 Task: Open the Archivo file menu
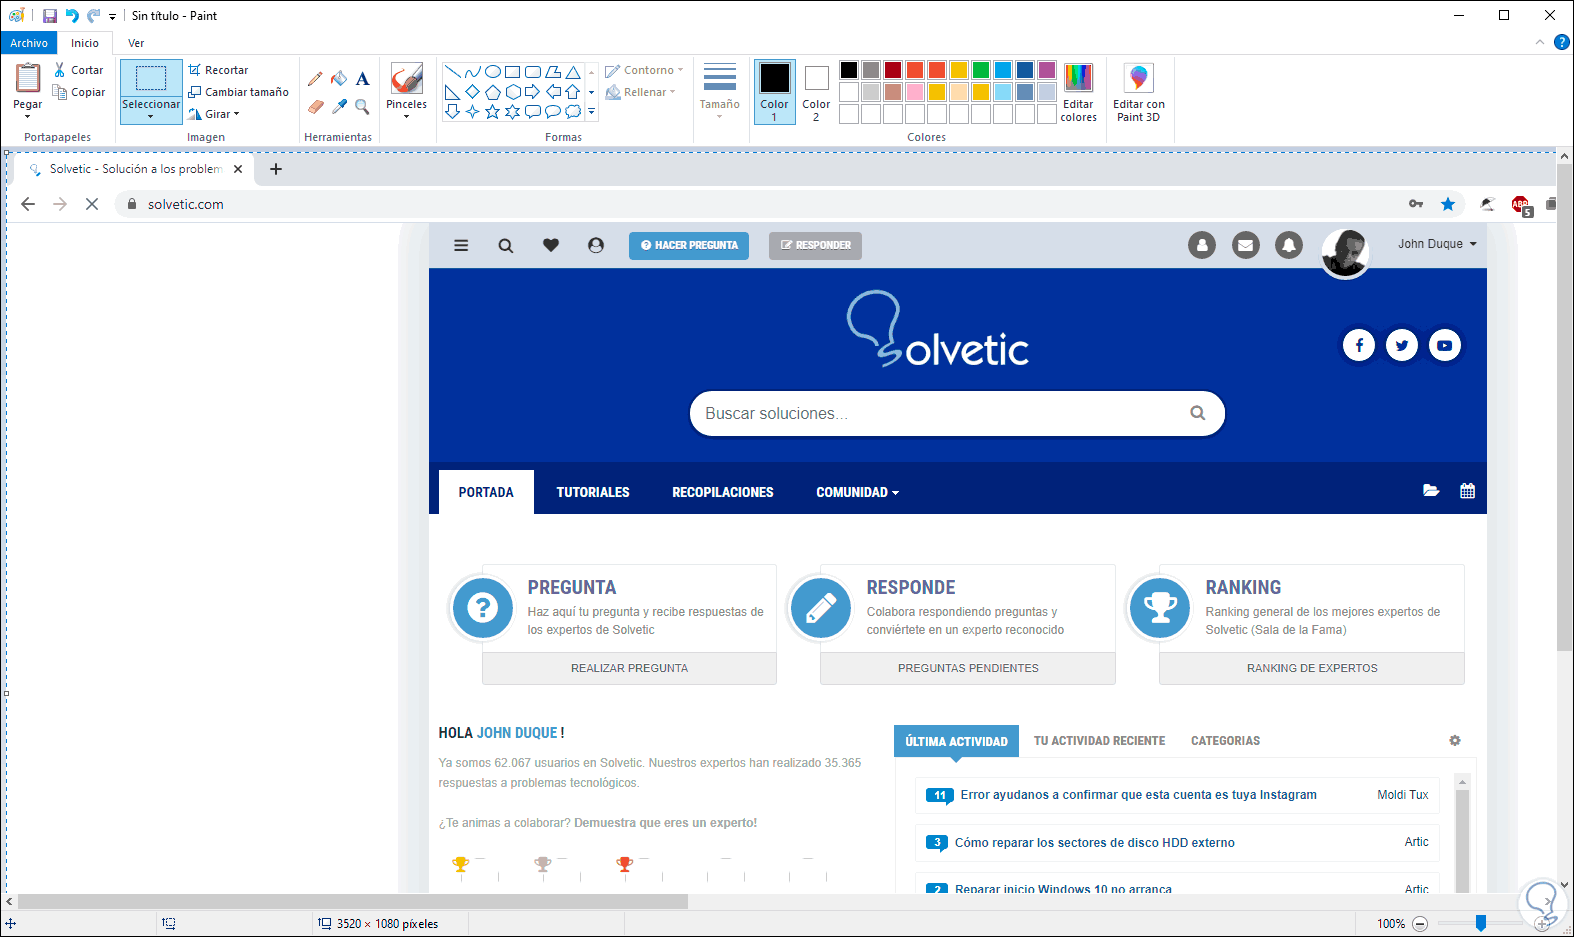pyautogui.click(x=29, y=43)
